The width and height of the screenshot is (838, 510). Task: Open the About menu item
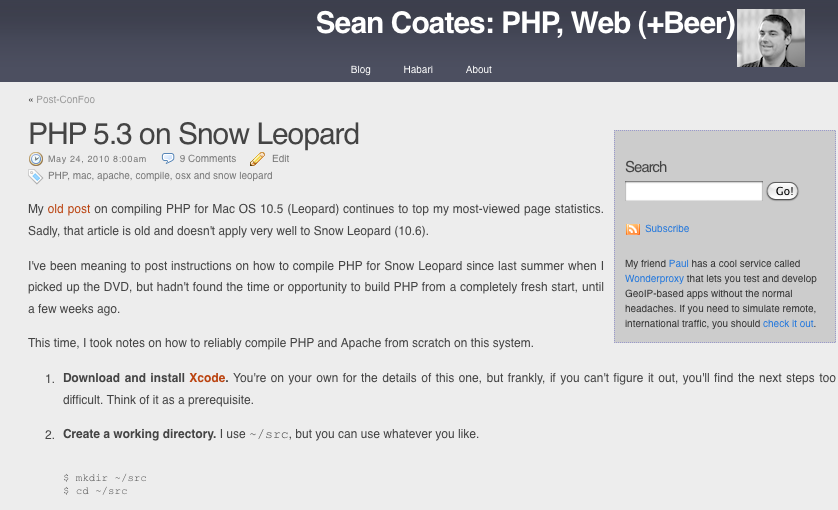478,69
